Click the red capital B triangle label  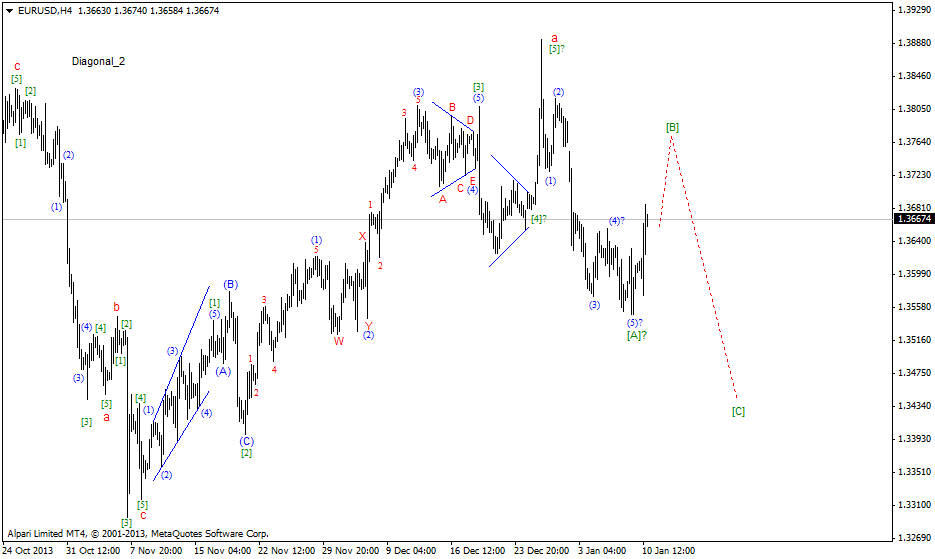[452, 107]
